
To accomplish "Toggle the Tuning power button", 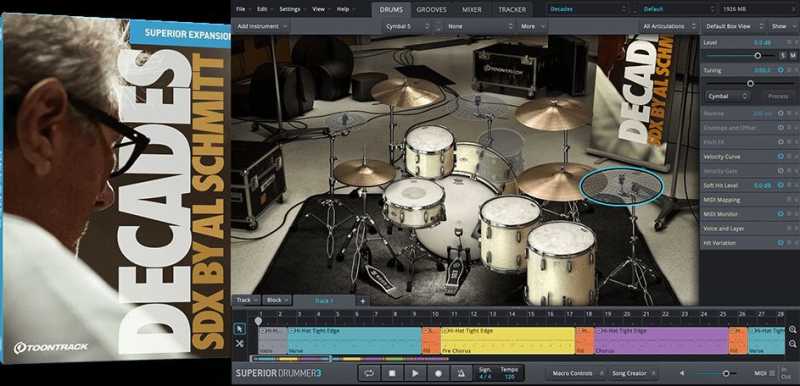I will click(x=781, y=70).
